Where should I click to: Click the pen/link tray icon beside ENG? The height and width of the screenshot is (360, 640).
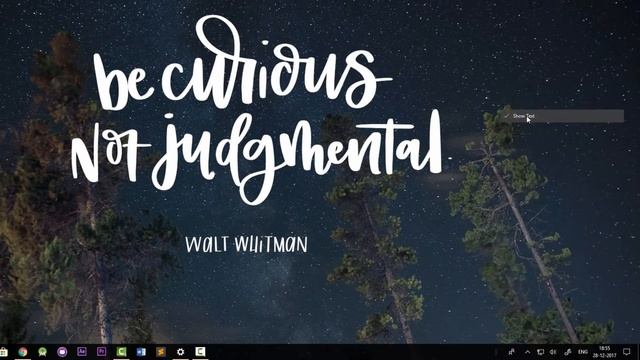568,352
